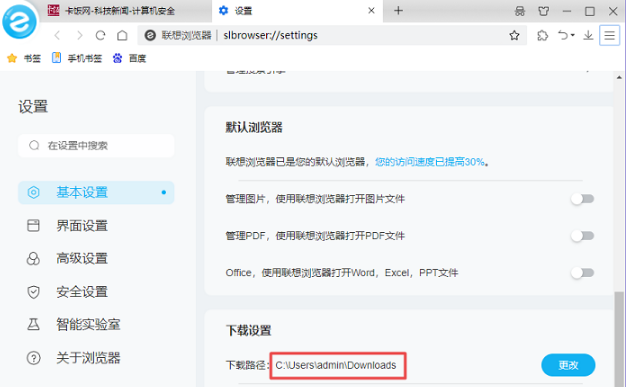The width and height of the screenshot is (627, 387).
Task: Open 书签 bookmarks folder
Action: click(x=24, y=58)
